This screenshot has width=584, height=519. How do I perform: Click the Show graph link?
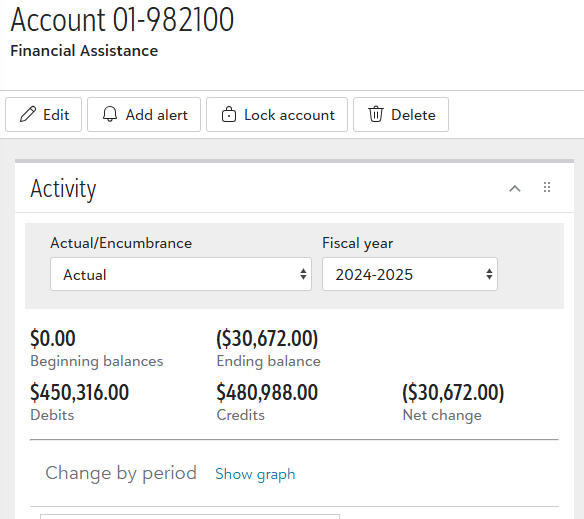tap(255, 474)
